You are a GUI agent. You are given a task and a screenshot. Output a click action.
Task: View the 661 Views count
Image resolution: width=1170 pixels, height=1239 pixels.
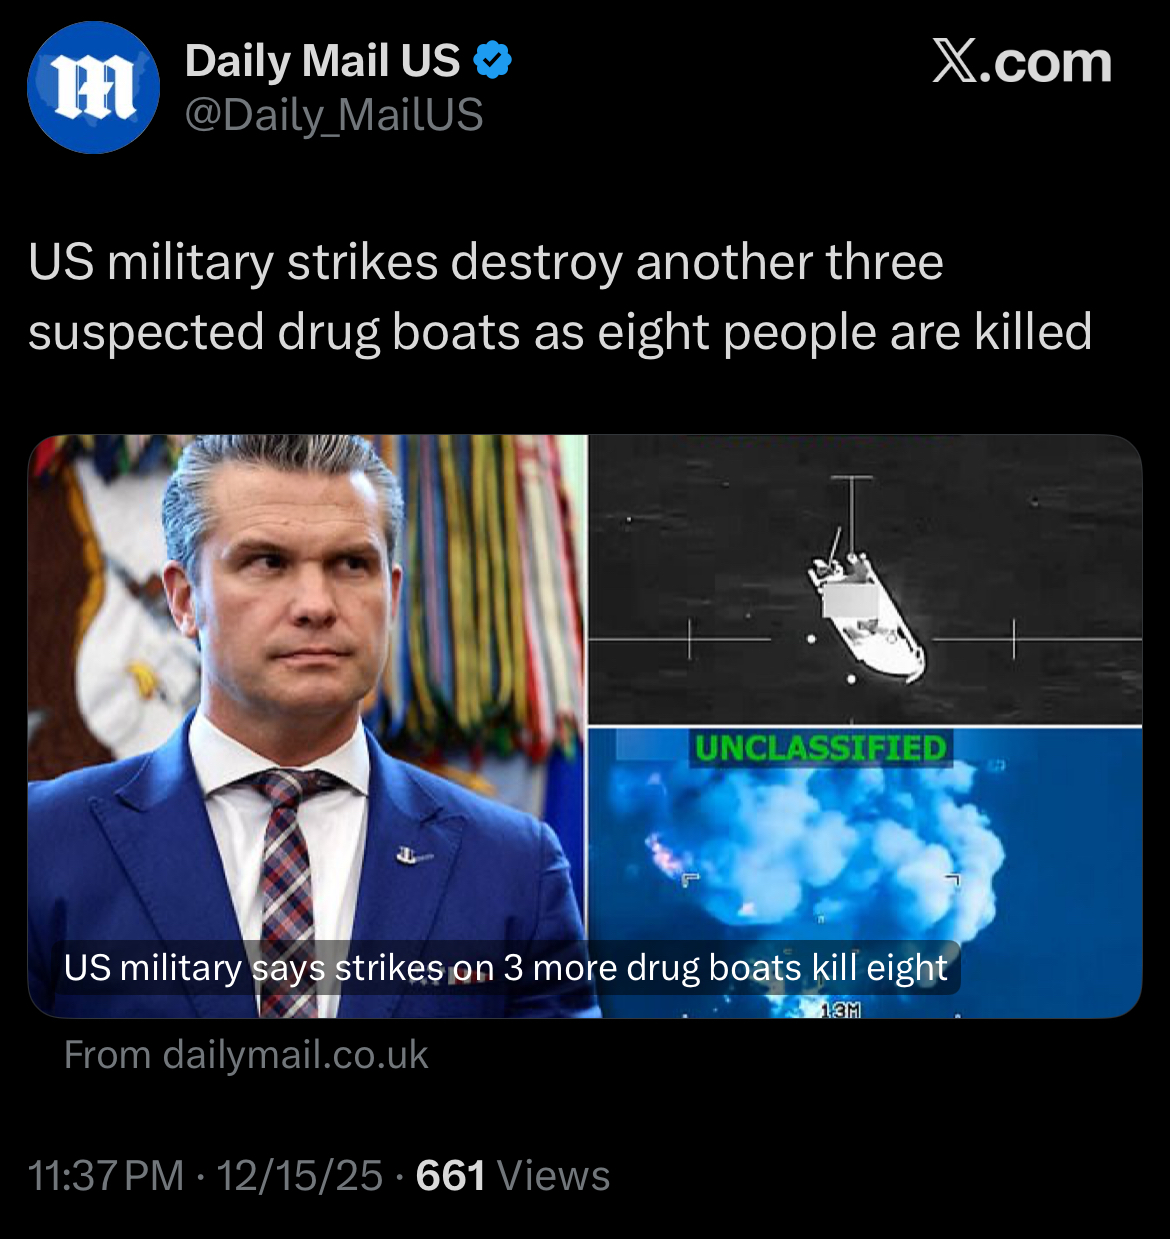(513, 1176)
